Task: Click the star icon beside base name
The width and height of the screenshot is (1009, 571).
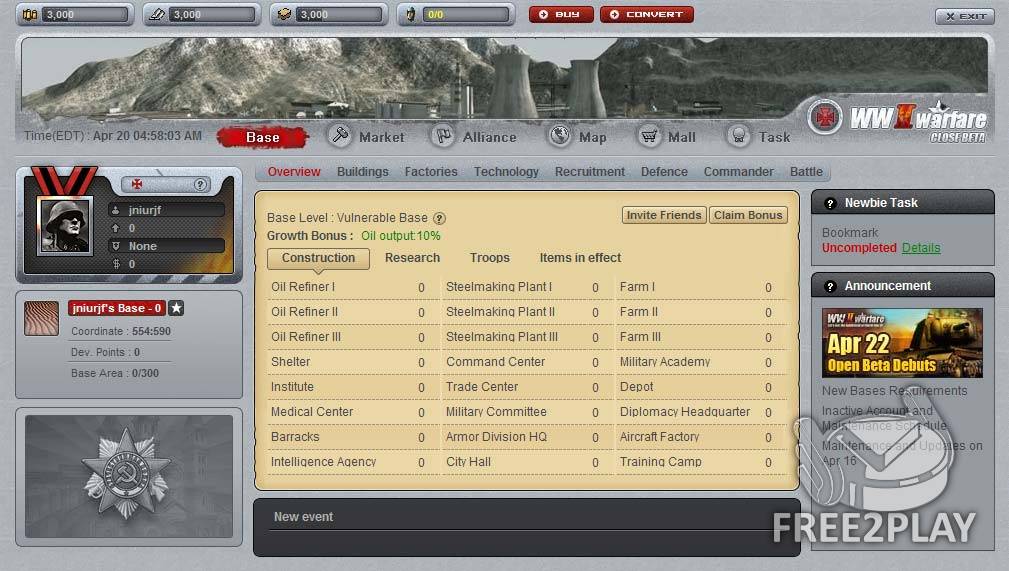Action: [x=176, y=308]
